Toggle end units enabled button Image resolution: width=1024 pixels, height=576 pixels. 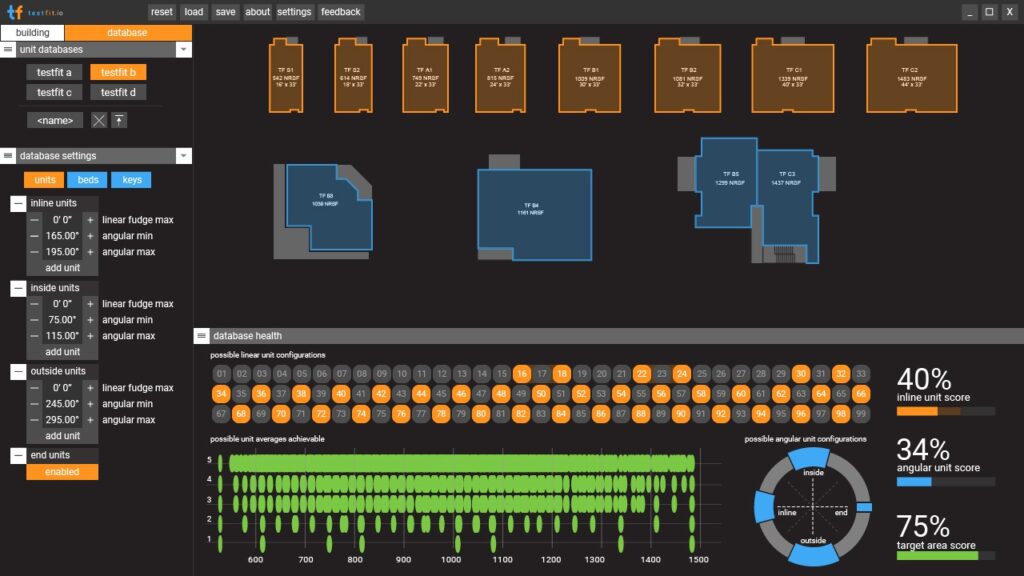[62, 472]
